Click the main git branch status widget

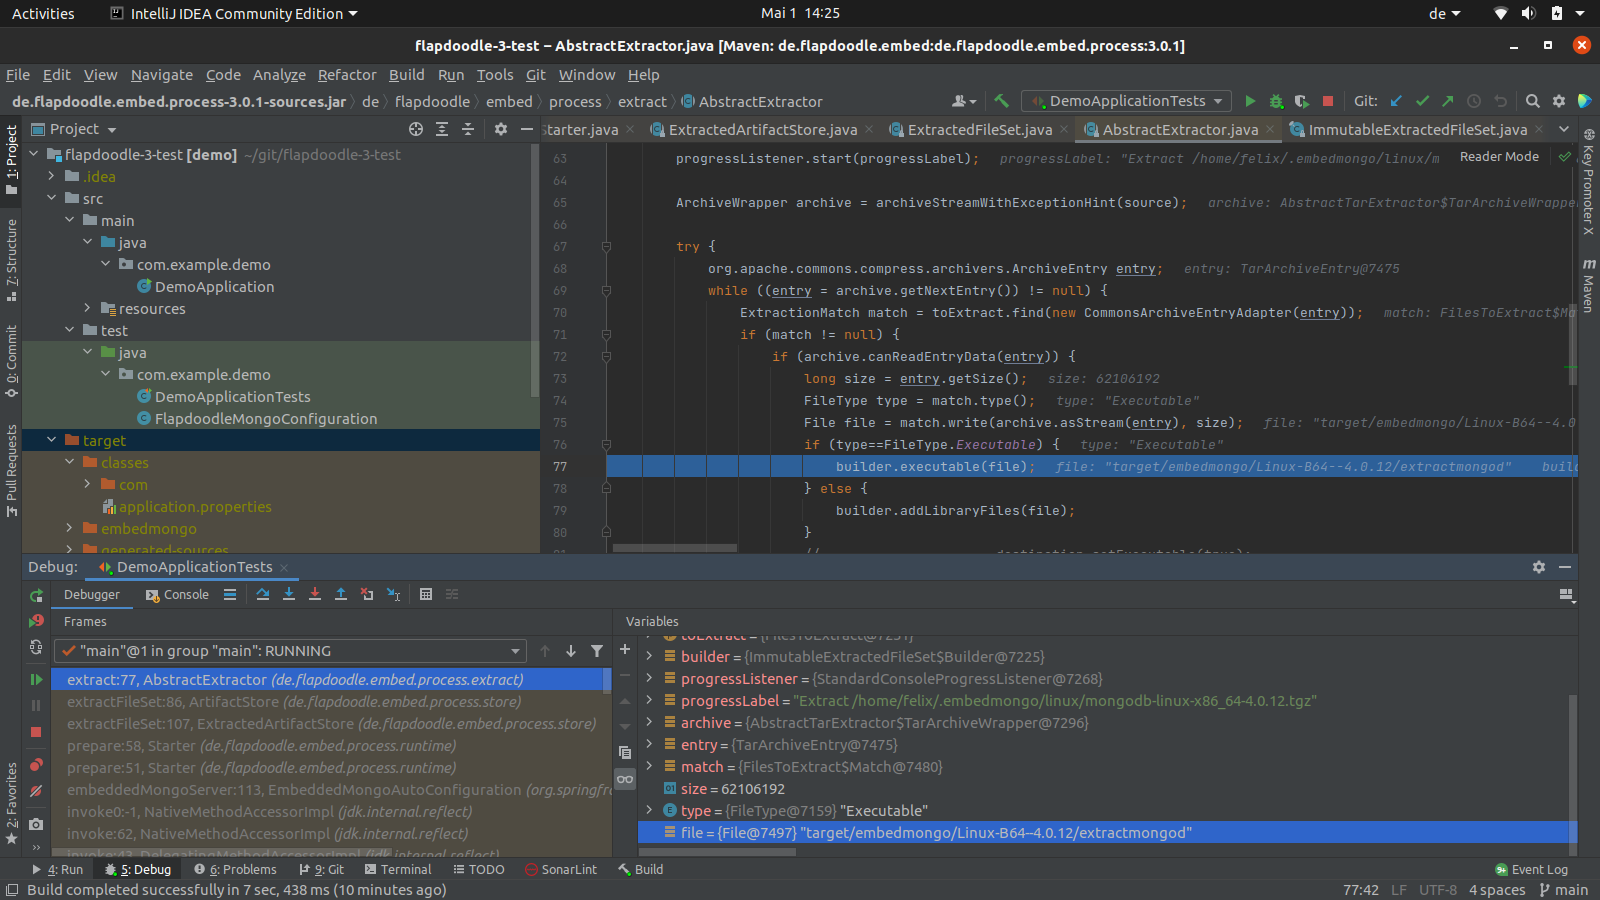[1564, 890]
